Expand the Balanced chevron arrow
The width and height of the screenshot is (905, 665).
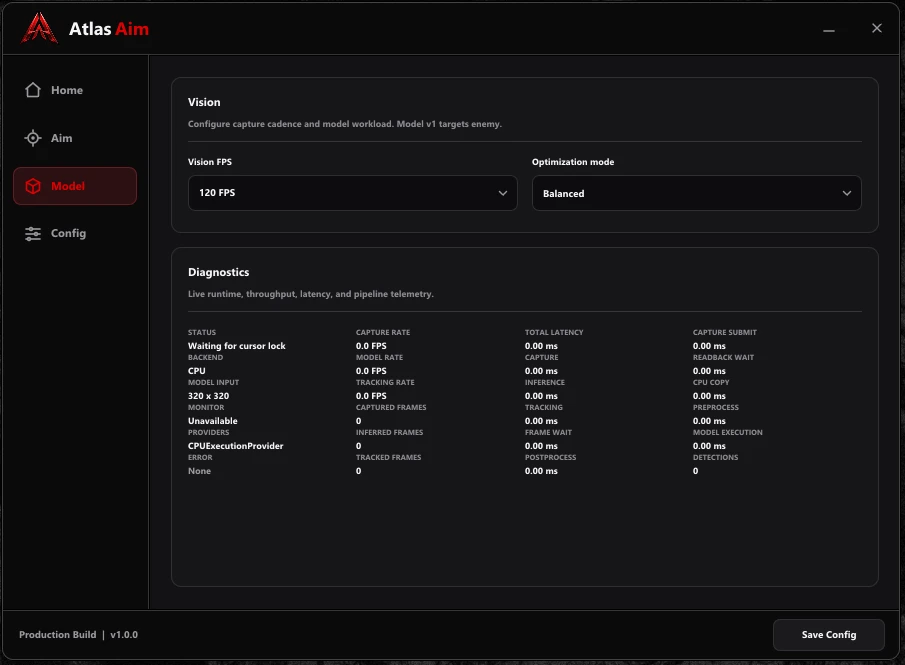(x=847, y=193)
